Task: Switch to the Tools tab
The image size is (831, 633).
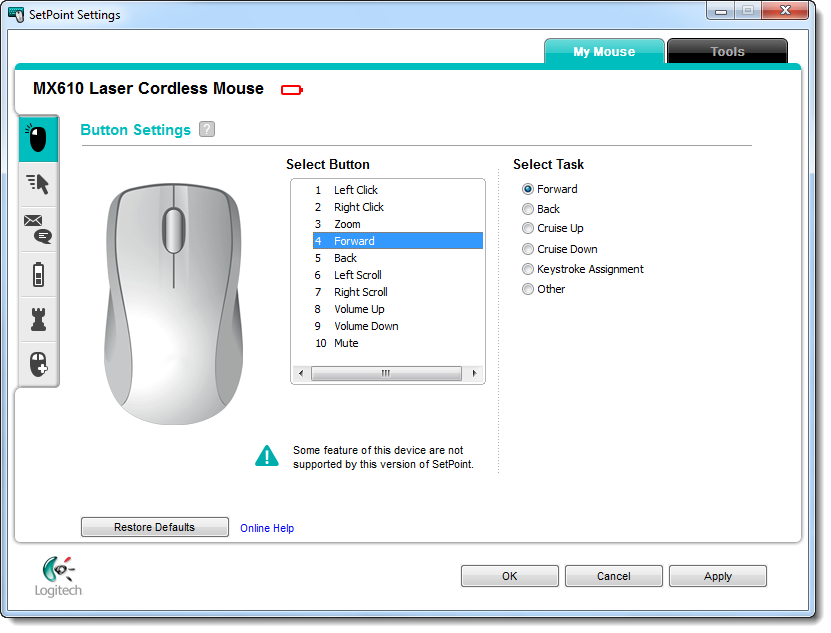Action: (727, 51)
